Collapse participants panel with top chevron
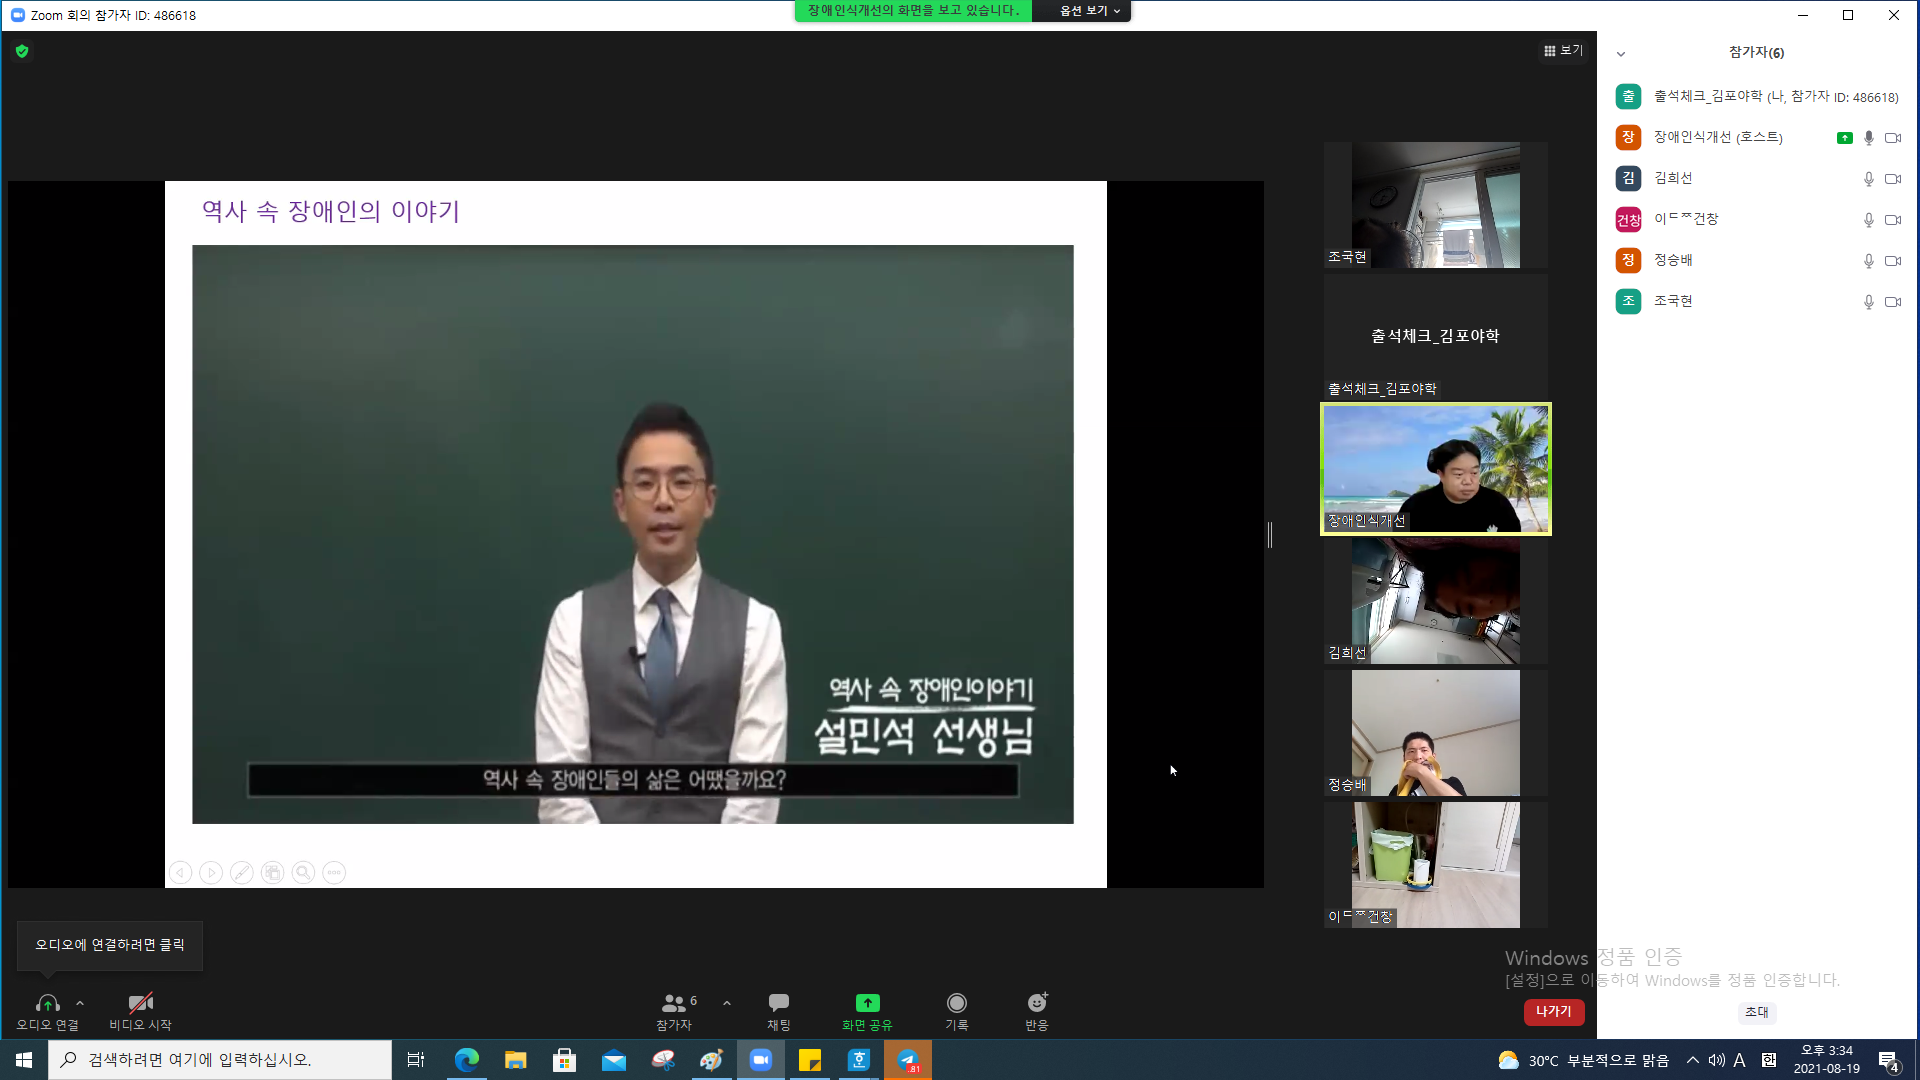 coord(1621,54)
